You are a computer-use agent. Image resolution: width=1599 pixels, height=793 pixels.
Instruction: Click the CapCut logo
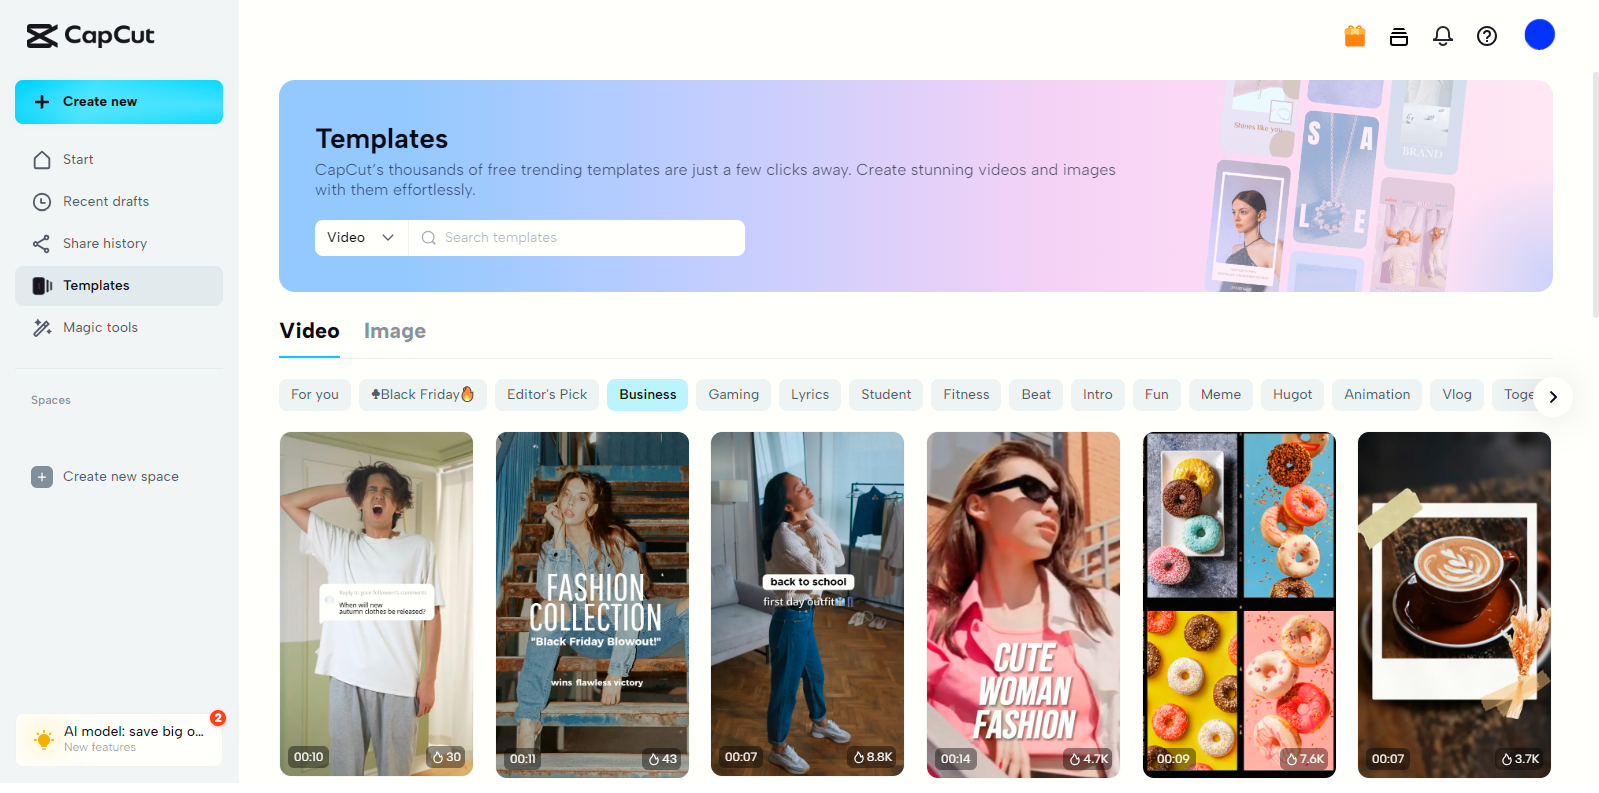(90, 36)
